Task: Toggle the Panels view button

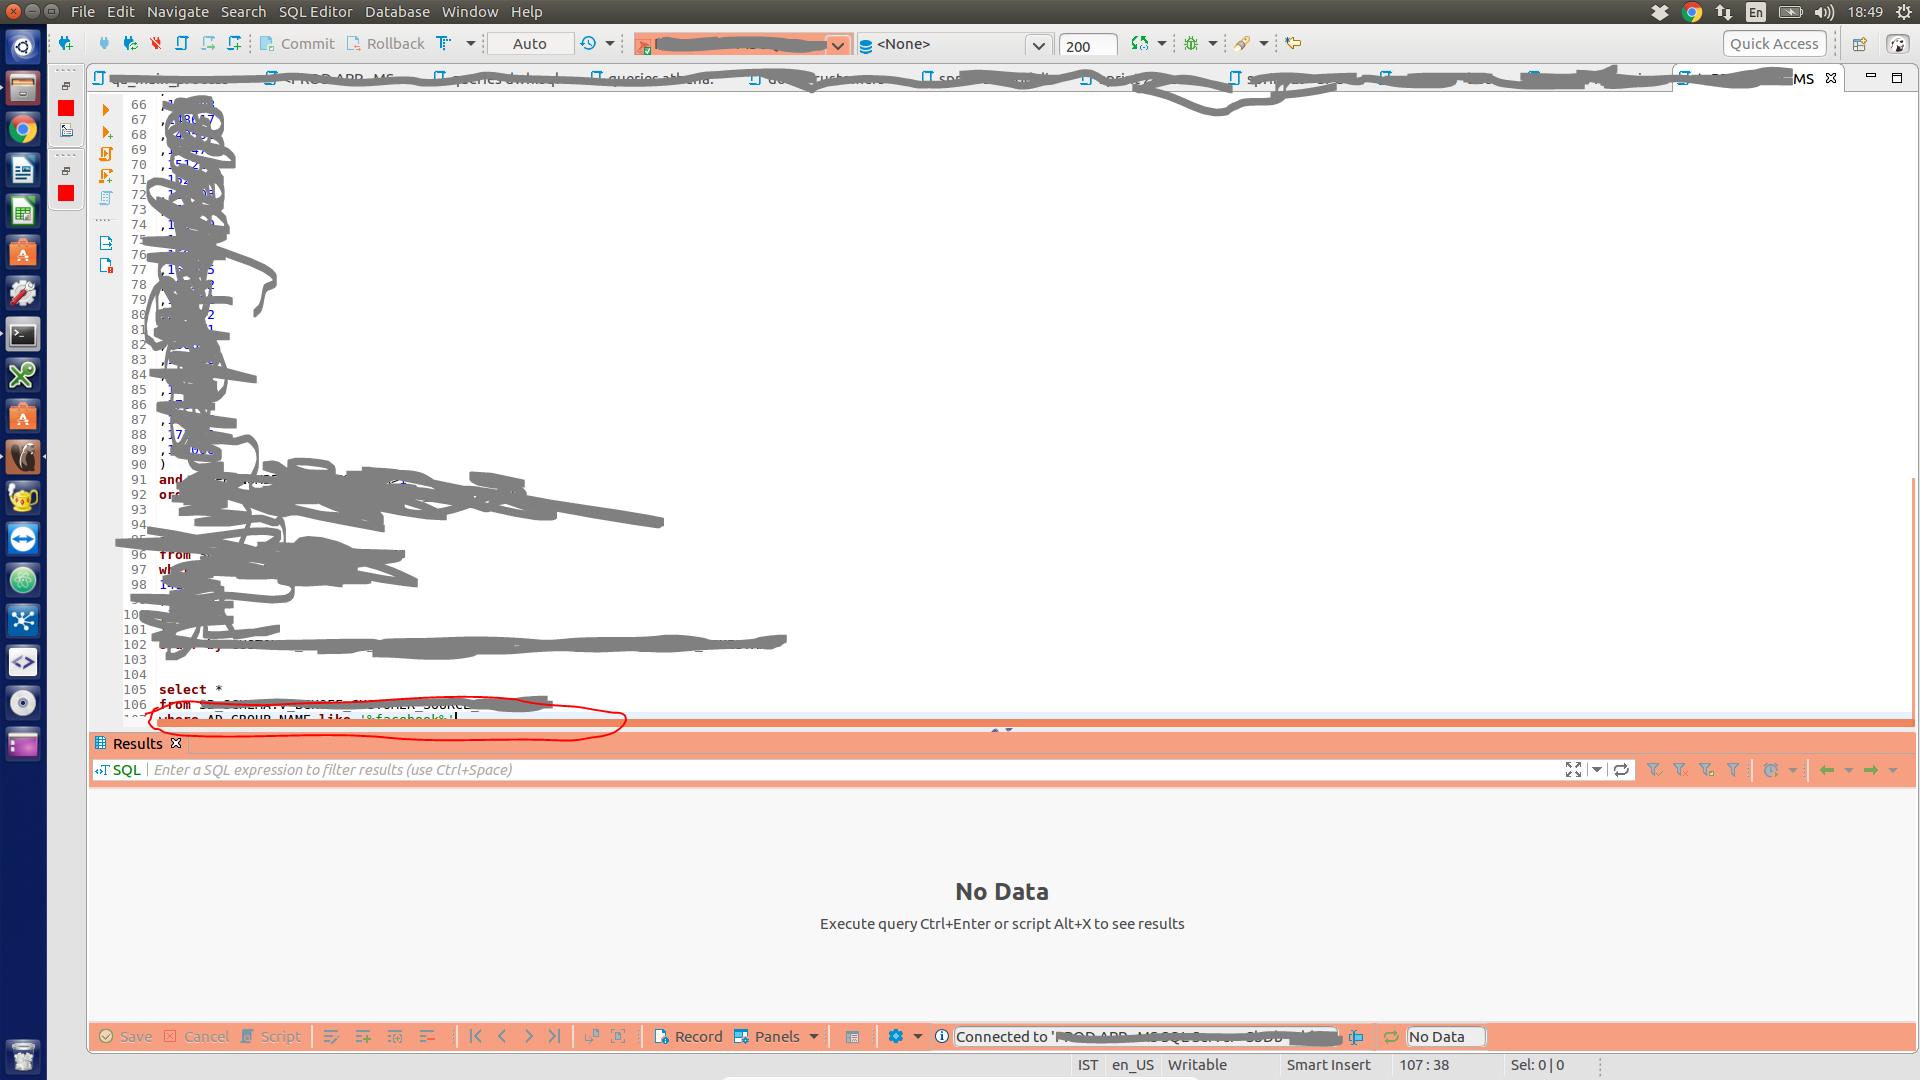Action: (x=766, y=1036)
